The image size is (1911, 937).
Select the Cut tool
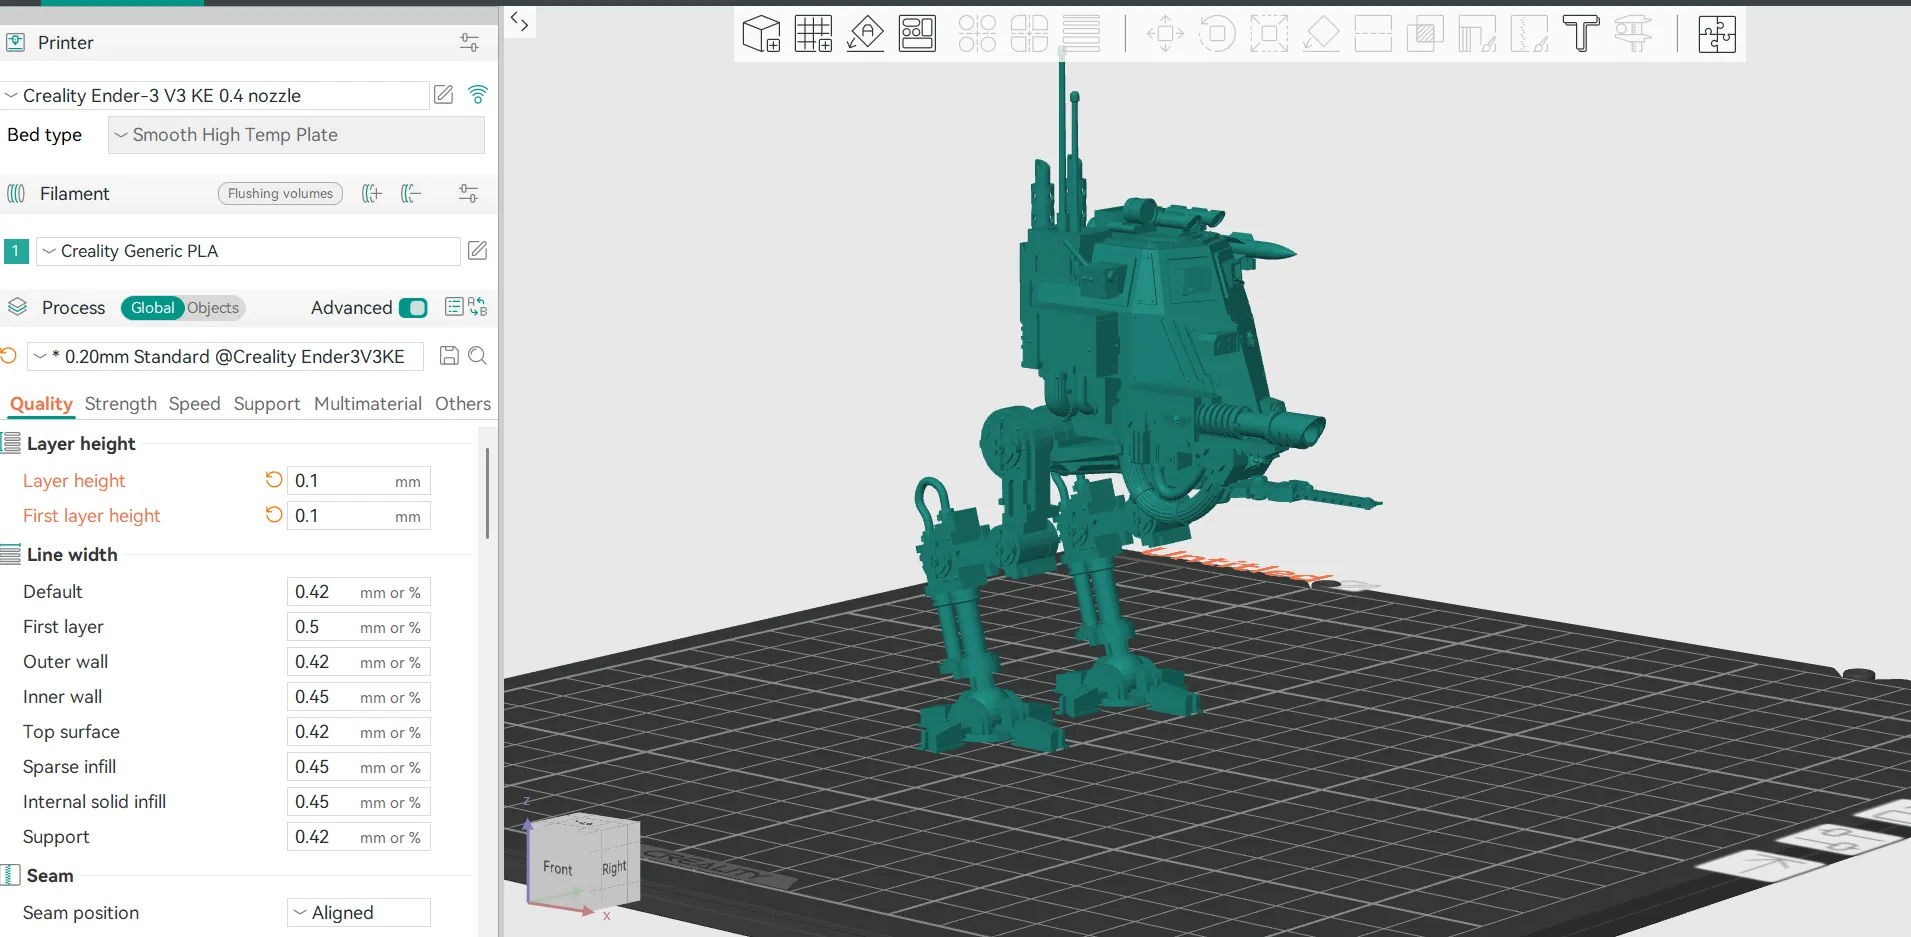pos(1373,33)
